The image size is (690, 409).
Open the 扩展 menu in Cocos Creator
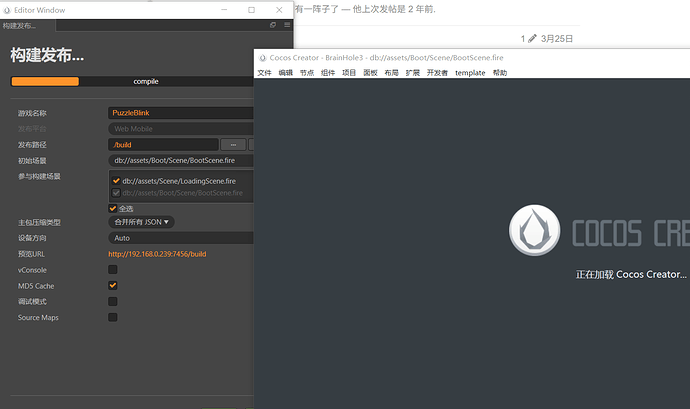pyautogui.click(x=412, y=73)
